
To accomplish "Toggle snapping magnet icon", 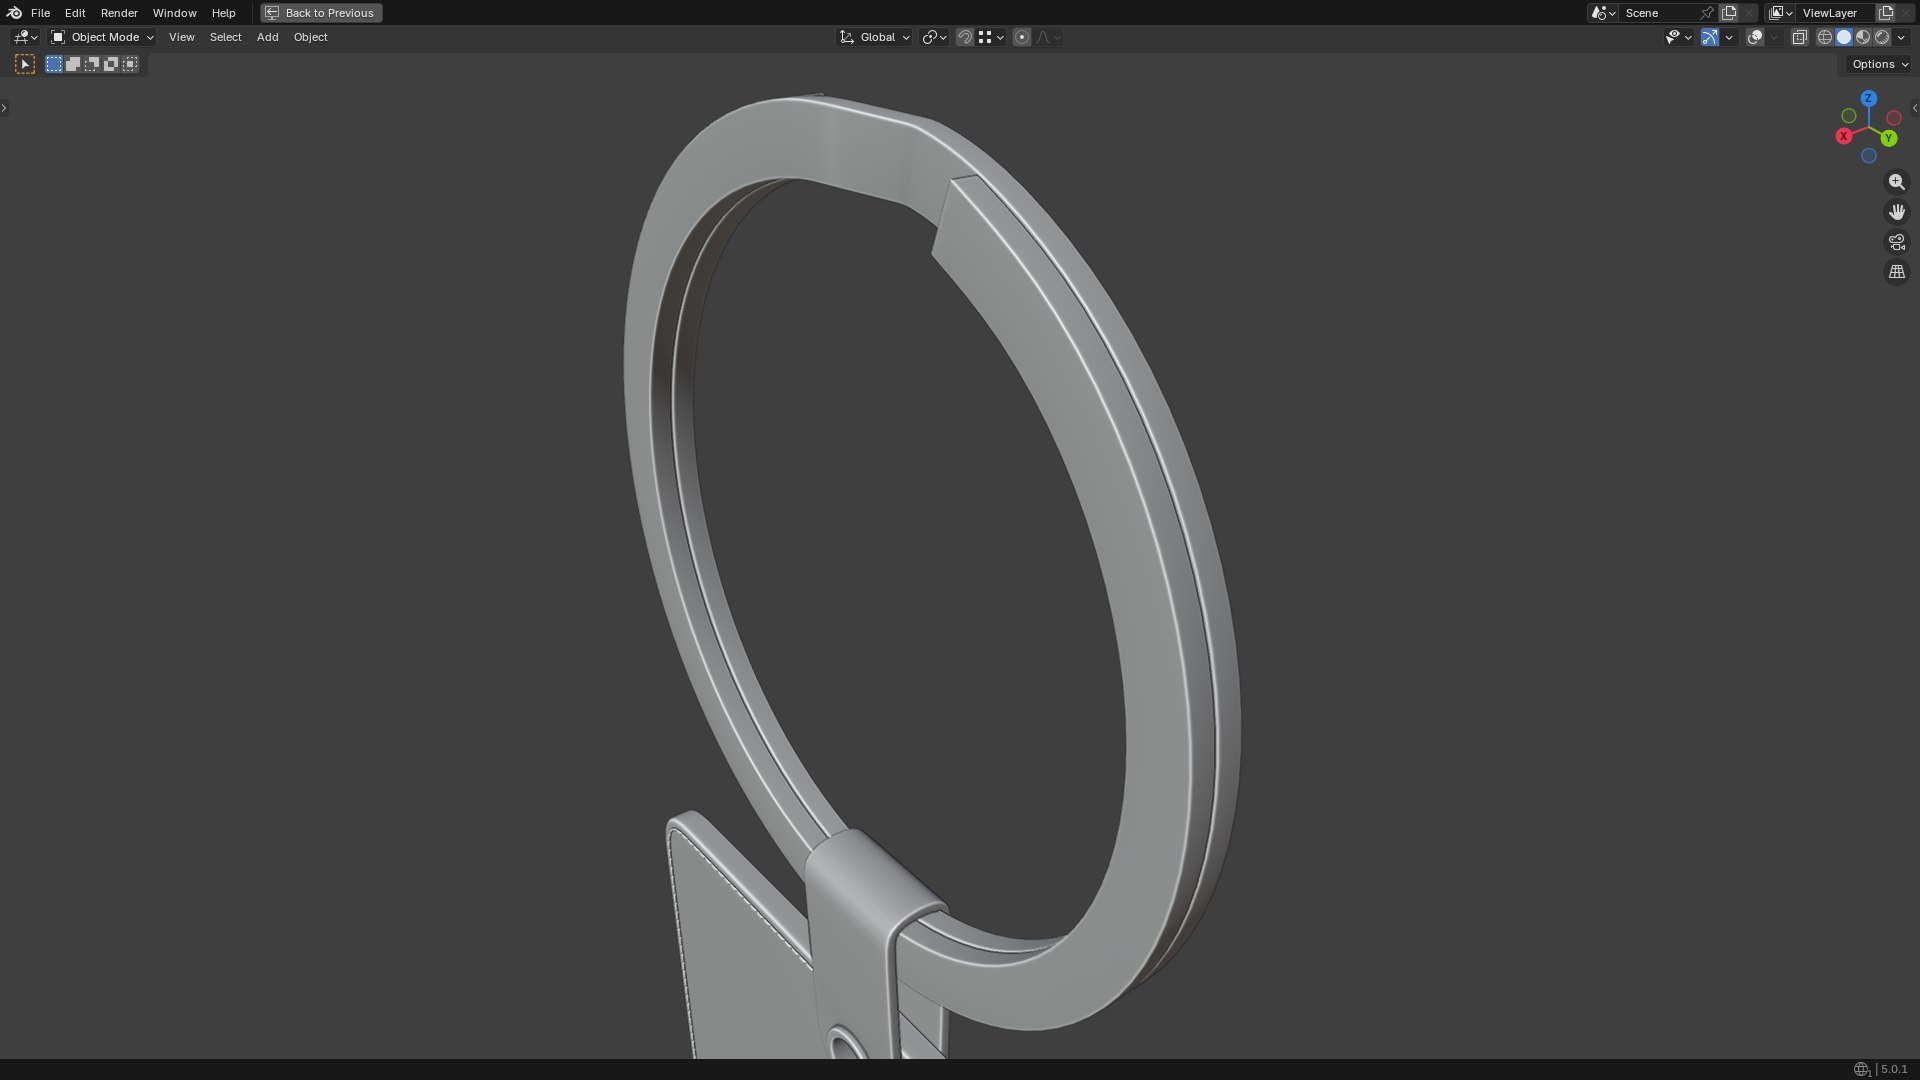I will pyautogui.click(x=964, y=37).
